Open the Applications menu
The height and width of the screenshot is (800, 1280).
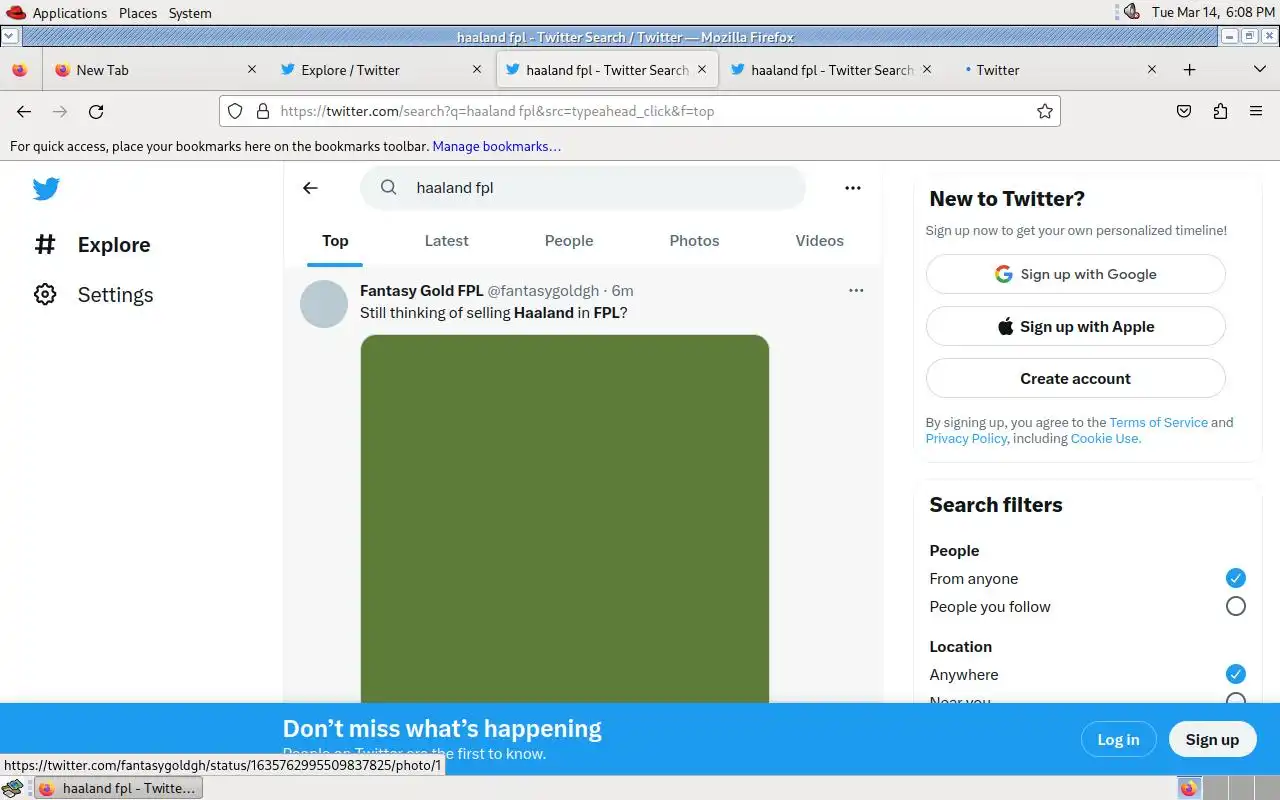[x=69, y=13]
